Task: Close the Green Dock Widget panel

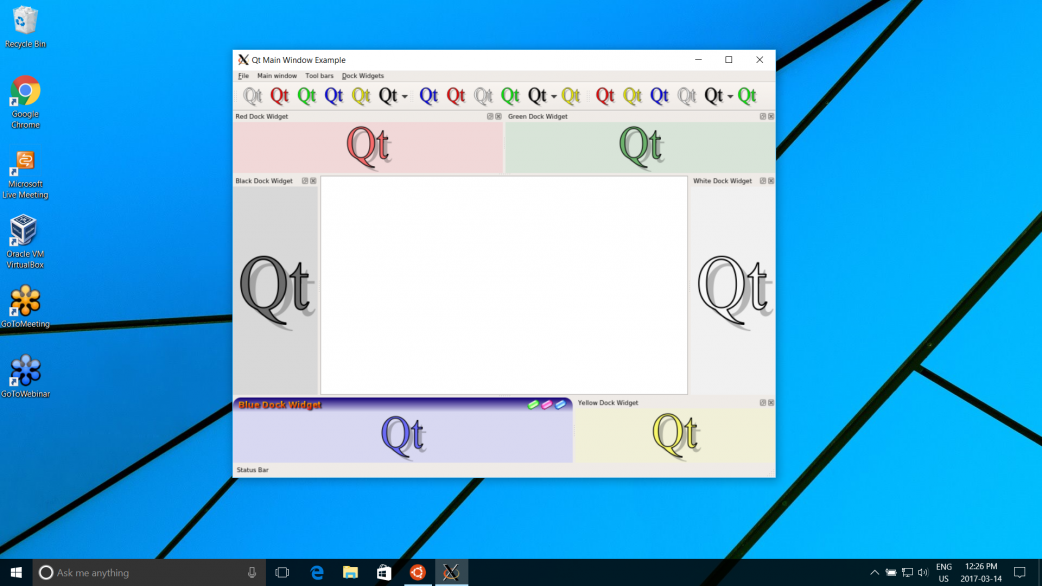Action: point(771,116)
